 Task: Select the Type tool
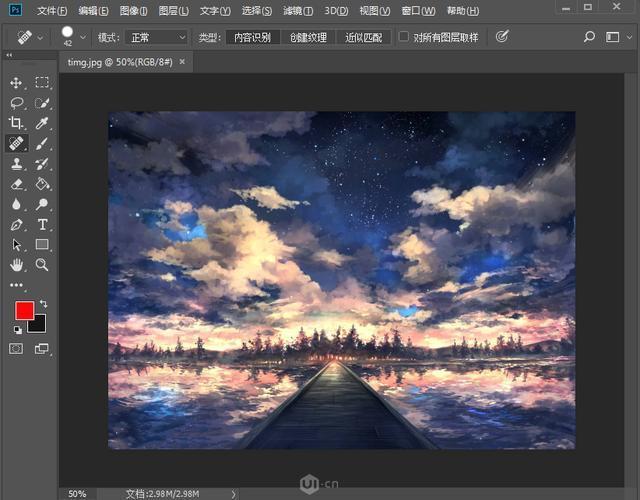pyautogui.click(x=42, y=224)
